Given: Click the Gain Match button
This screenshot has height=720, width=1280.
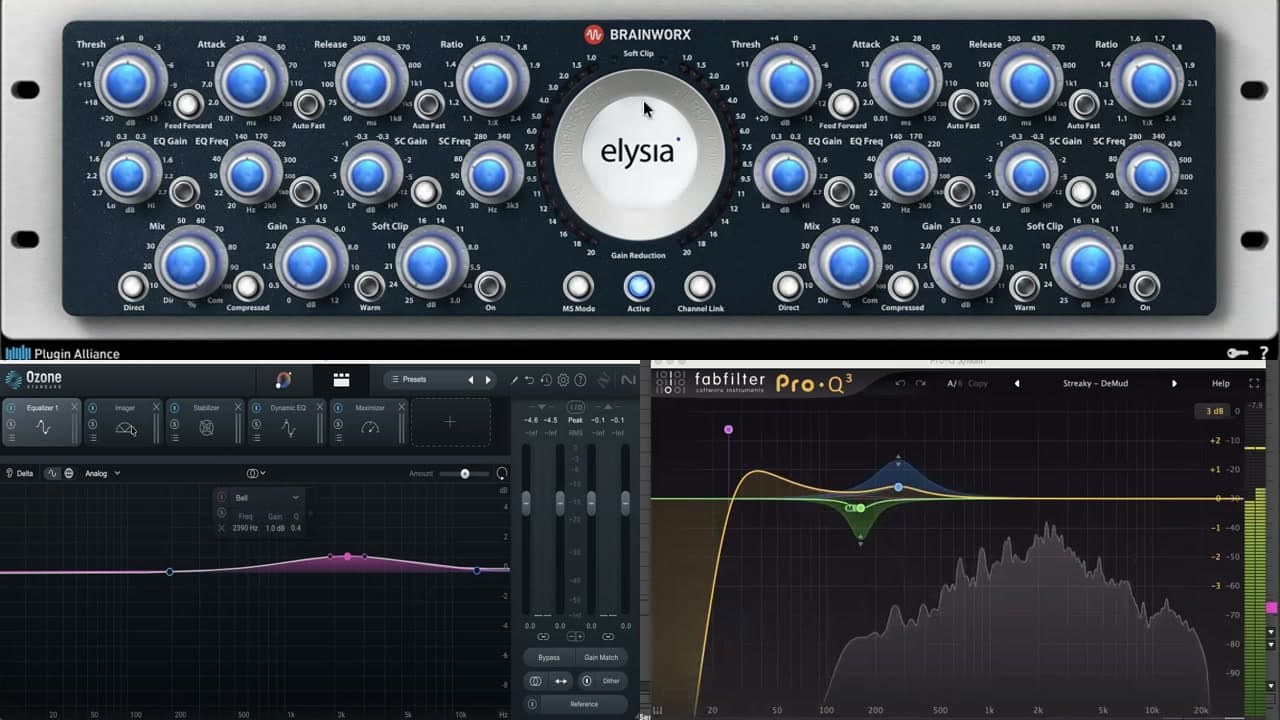Looking at the screenshot, I should point(601,657).
